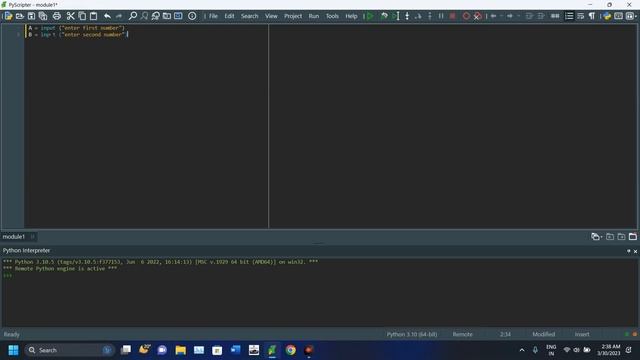Open the Windows Start menu
This screenshot has width=640, height=360.
13,350
